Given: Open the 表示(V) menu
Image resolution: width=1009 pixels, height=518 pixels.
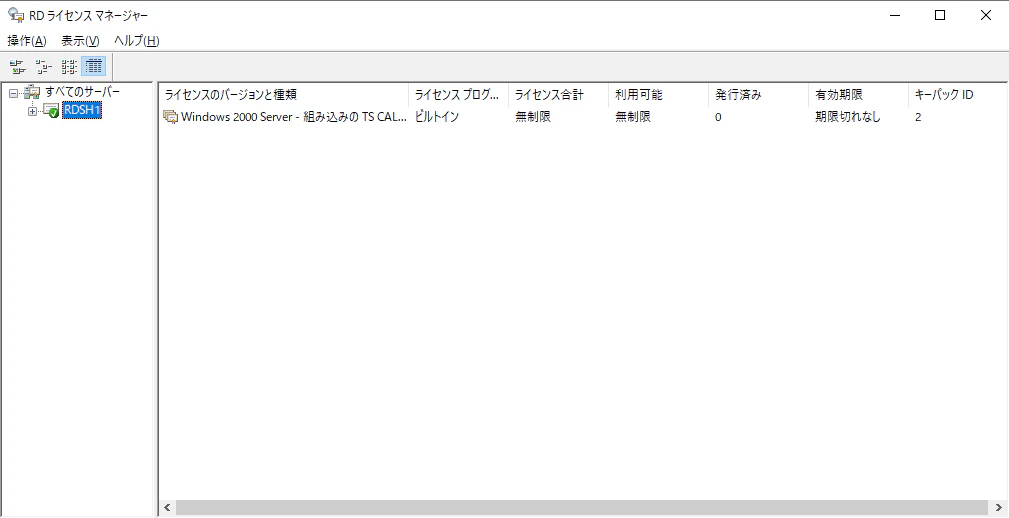Looking at the screenshot, I should [80, 41].
